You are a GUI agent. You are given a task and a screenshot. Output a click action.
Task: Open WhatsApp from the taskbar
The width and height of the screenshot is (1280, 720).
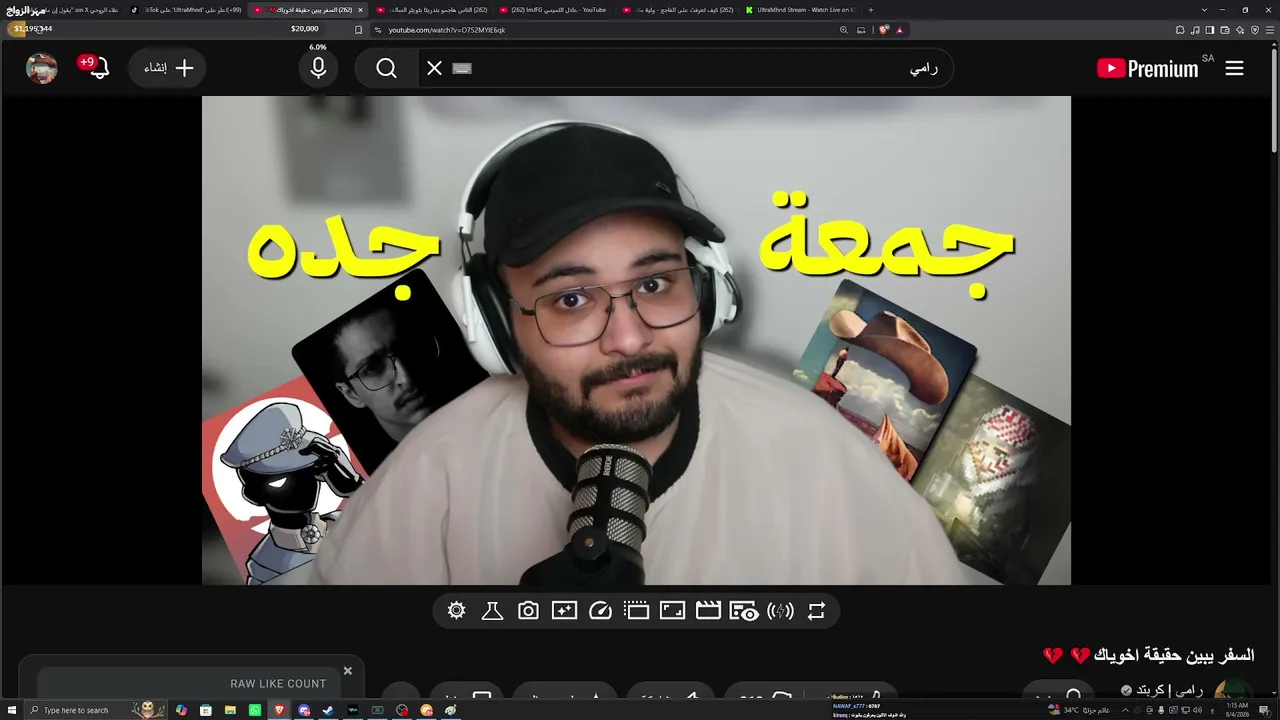tap(255, 710)
